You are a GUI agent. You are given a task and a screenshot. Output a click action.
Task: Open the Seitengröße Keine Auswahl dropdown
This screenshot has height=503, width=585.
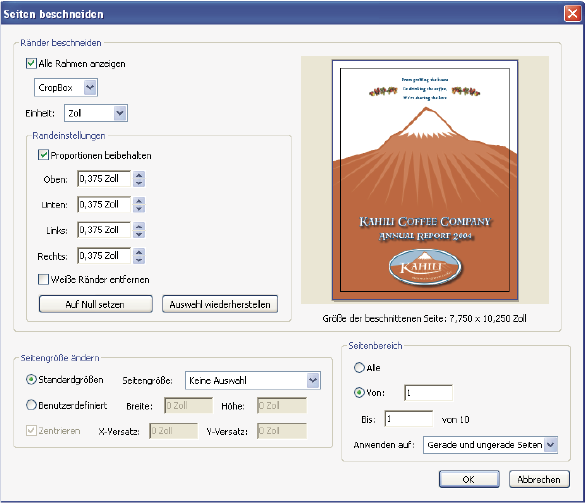(x=313, y=381)
